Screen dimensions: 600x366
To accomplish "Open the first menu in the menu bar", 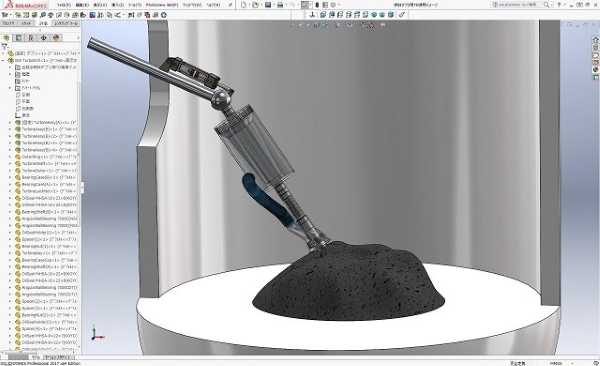I will click(x=64, y=5).
